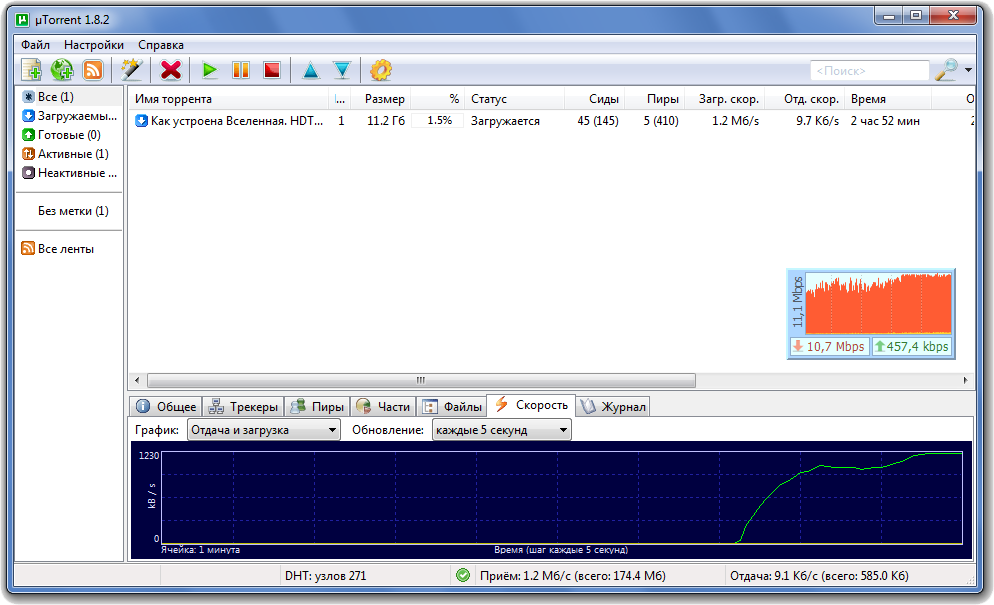Pause the torrent with orange pause icon
The width and height of the screenshot is (994, 605).
241,70
